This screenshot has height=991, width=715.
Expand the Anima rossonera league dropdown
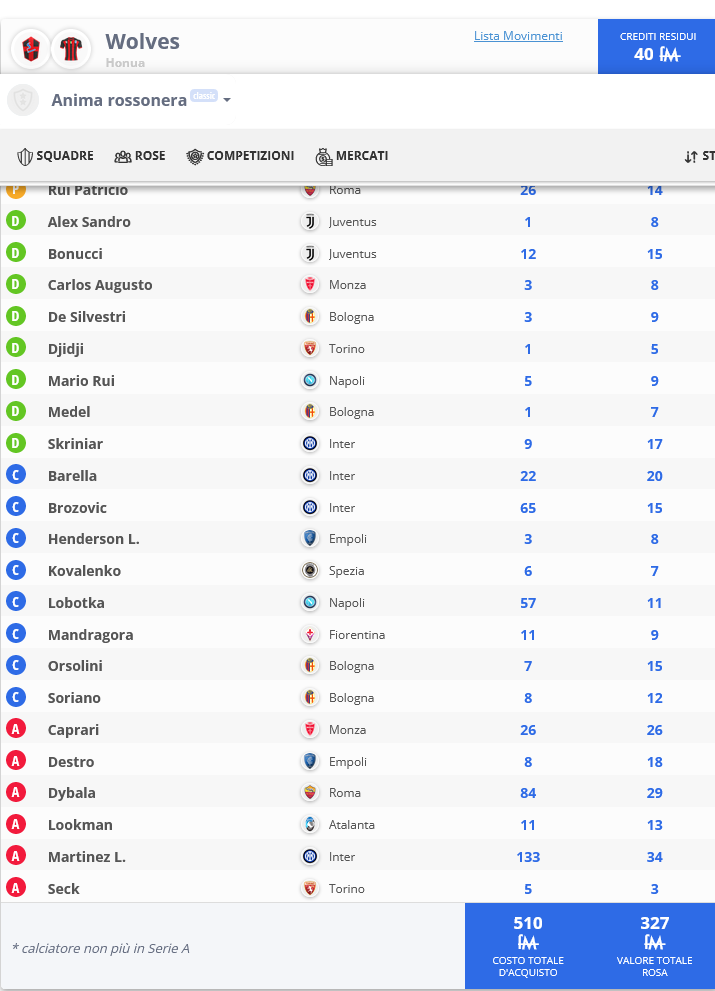pos(227,100)
